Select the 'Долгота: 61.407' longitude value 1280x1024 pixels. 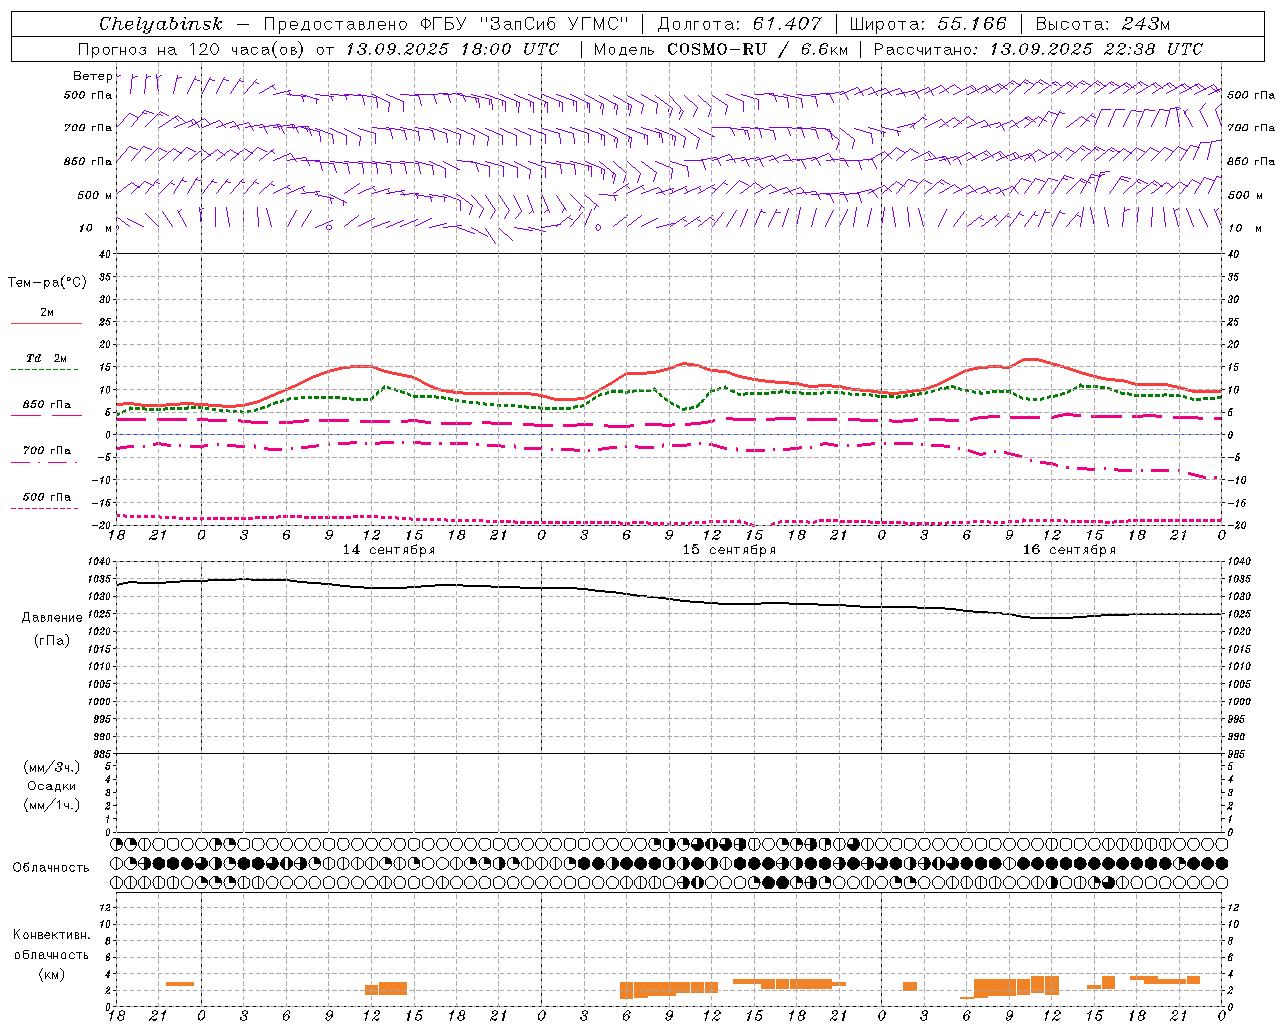[x=739, y=24]
